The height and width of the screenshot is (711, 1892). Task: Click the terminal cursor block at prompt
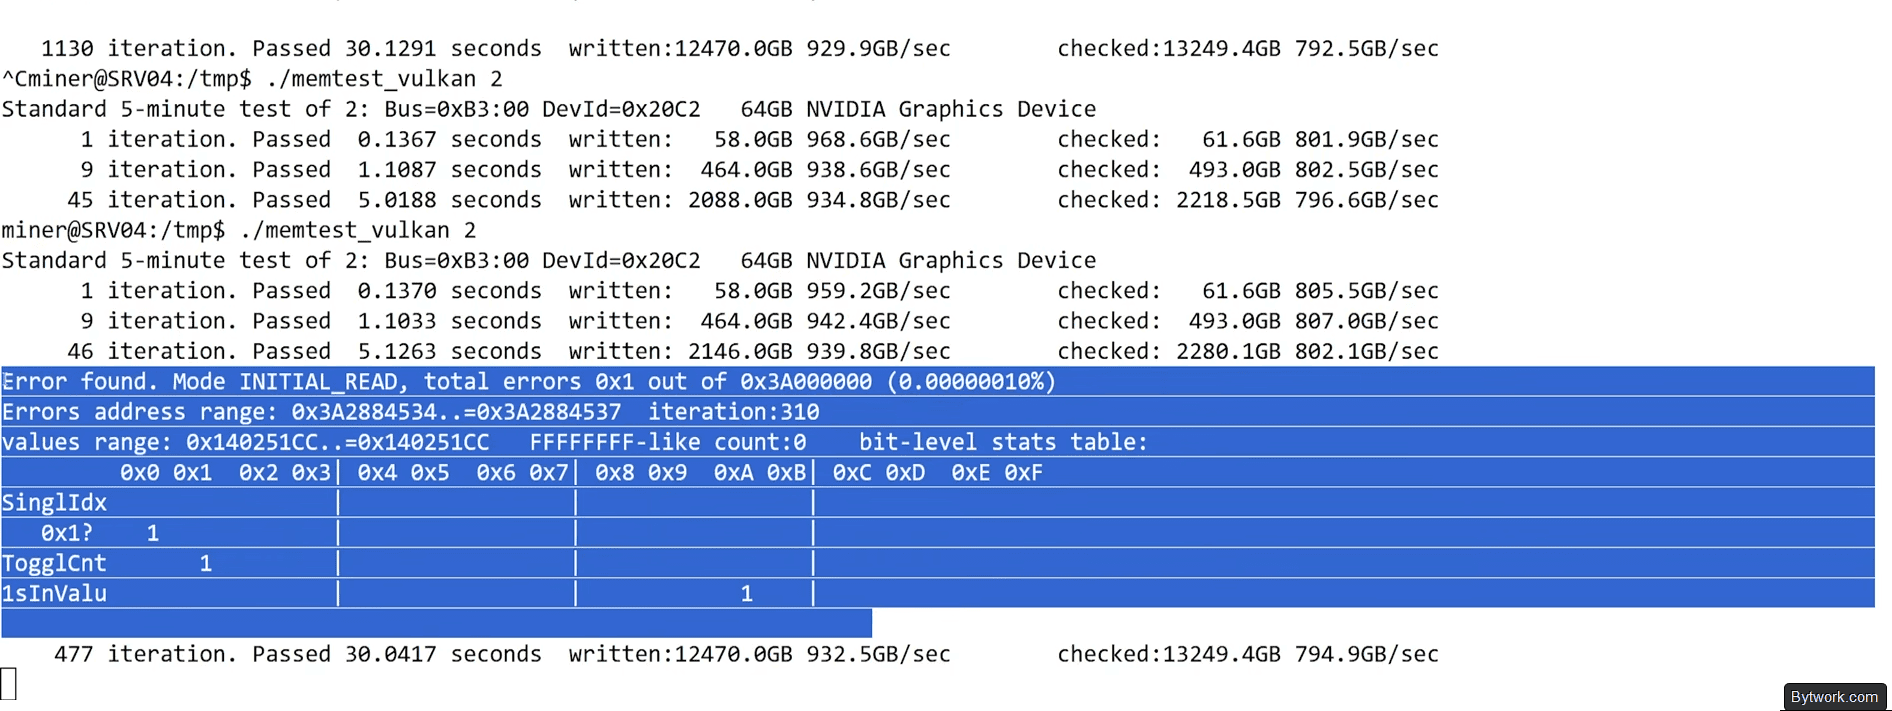(9, 683)
